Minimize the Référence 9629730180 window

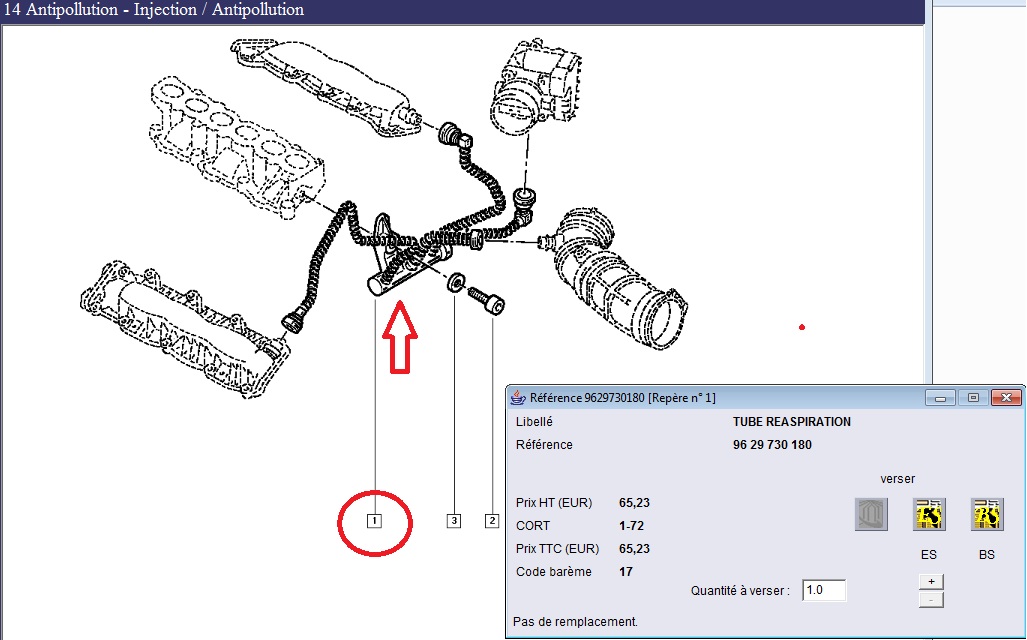(x=939, y=397)
